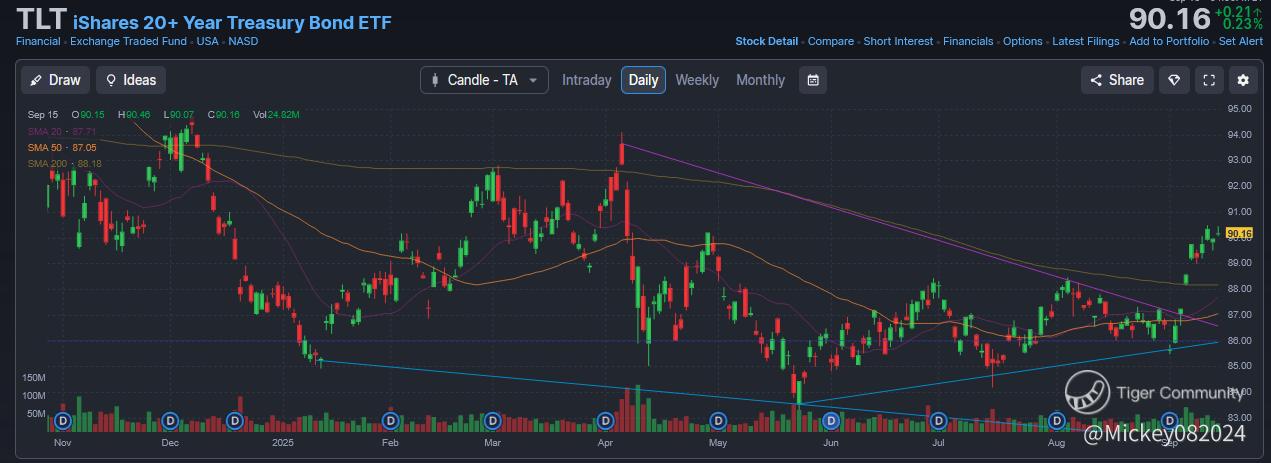Switch to the Monthly timeframe
1271x463 pixels.
761,80
